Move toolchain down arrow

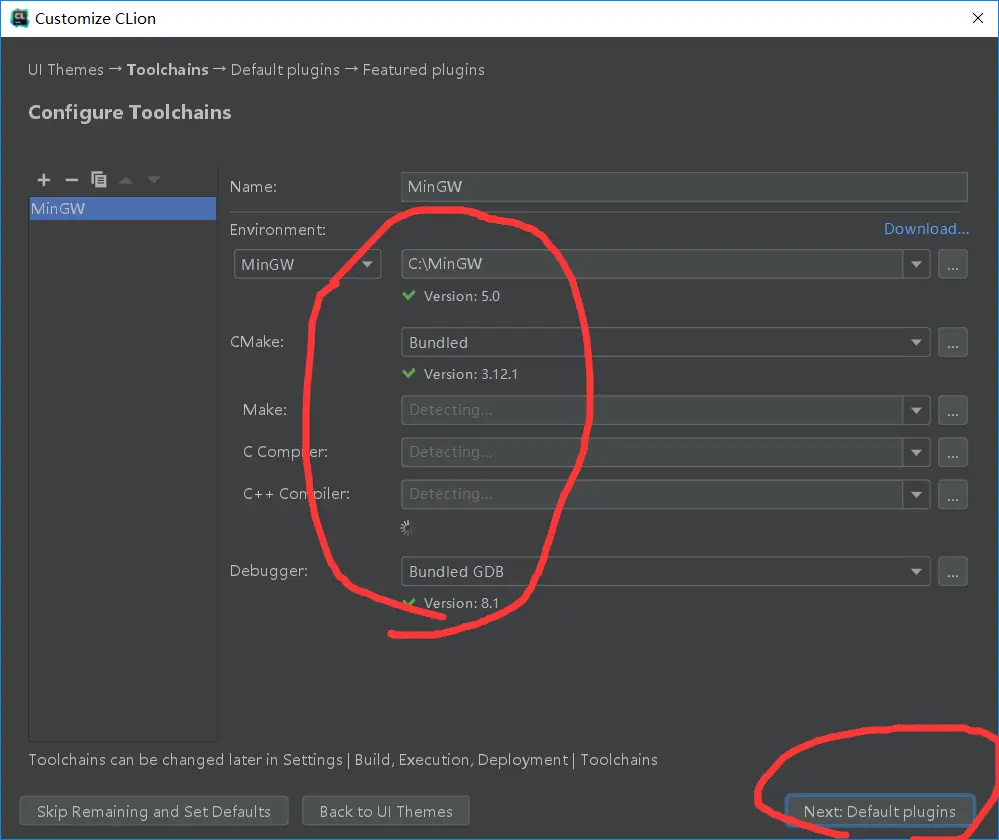[x=154, y=180]
